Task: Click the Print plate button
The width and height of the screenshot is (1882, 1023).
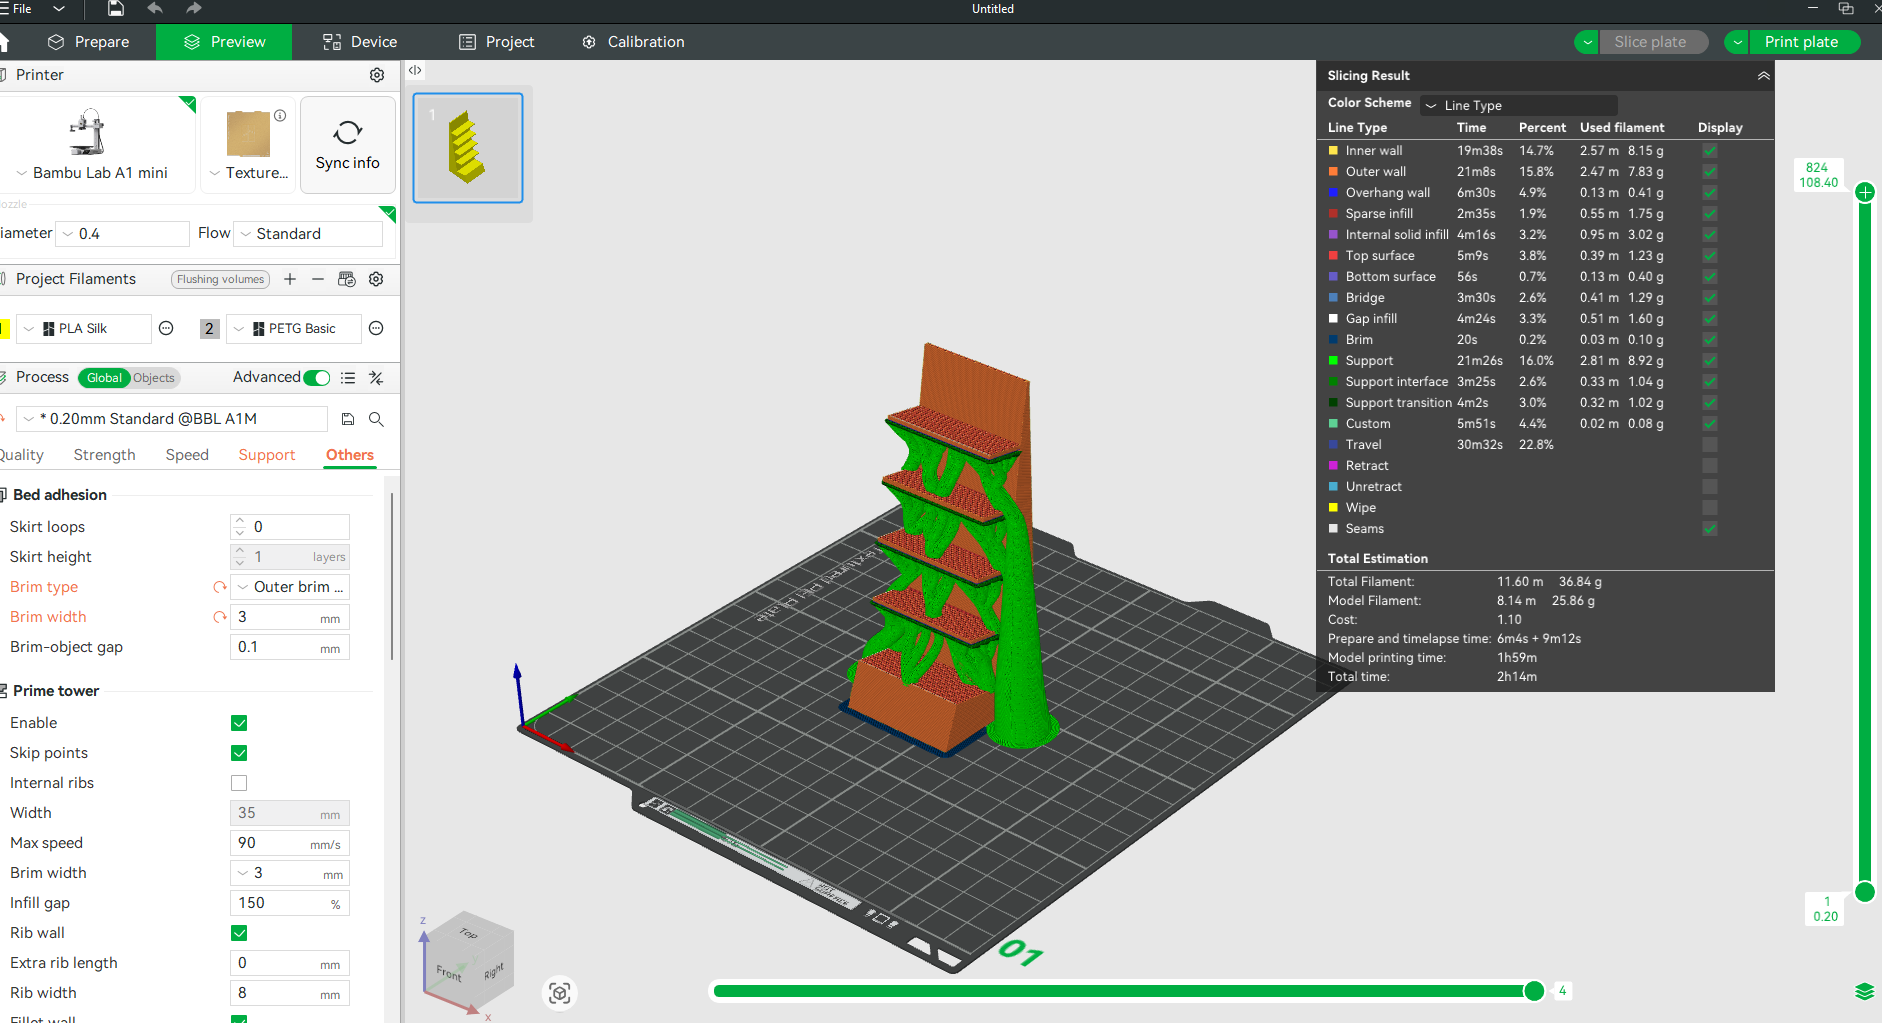Action: click(x=1801, y=42)
